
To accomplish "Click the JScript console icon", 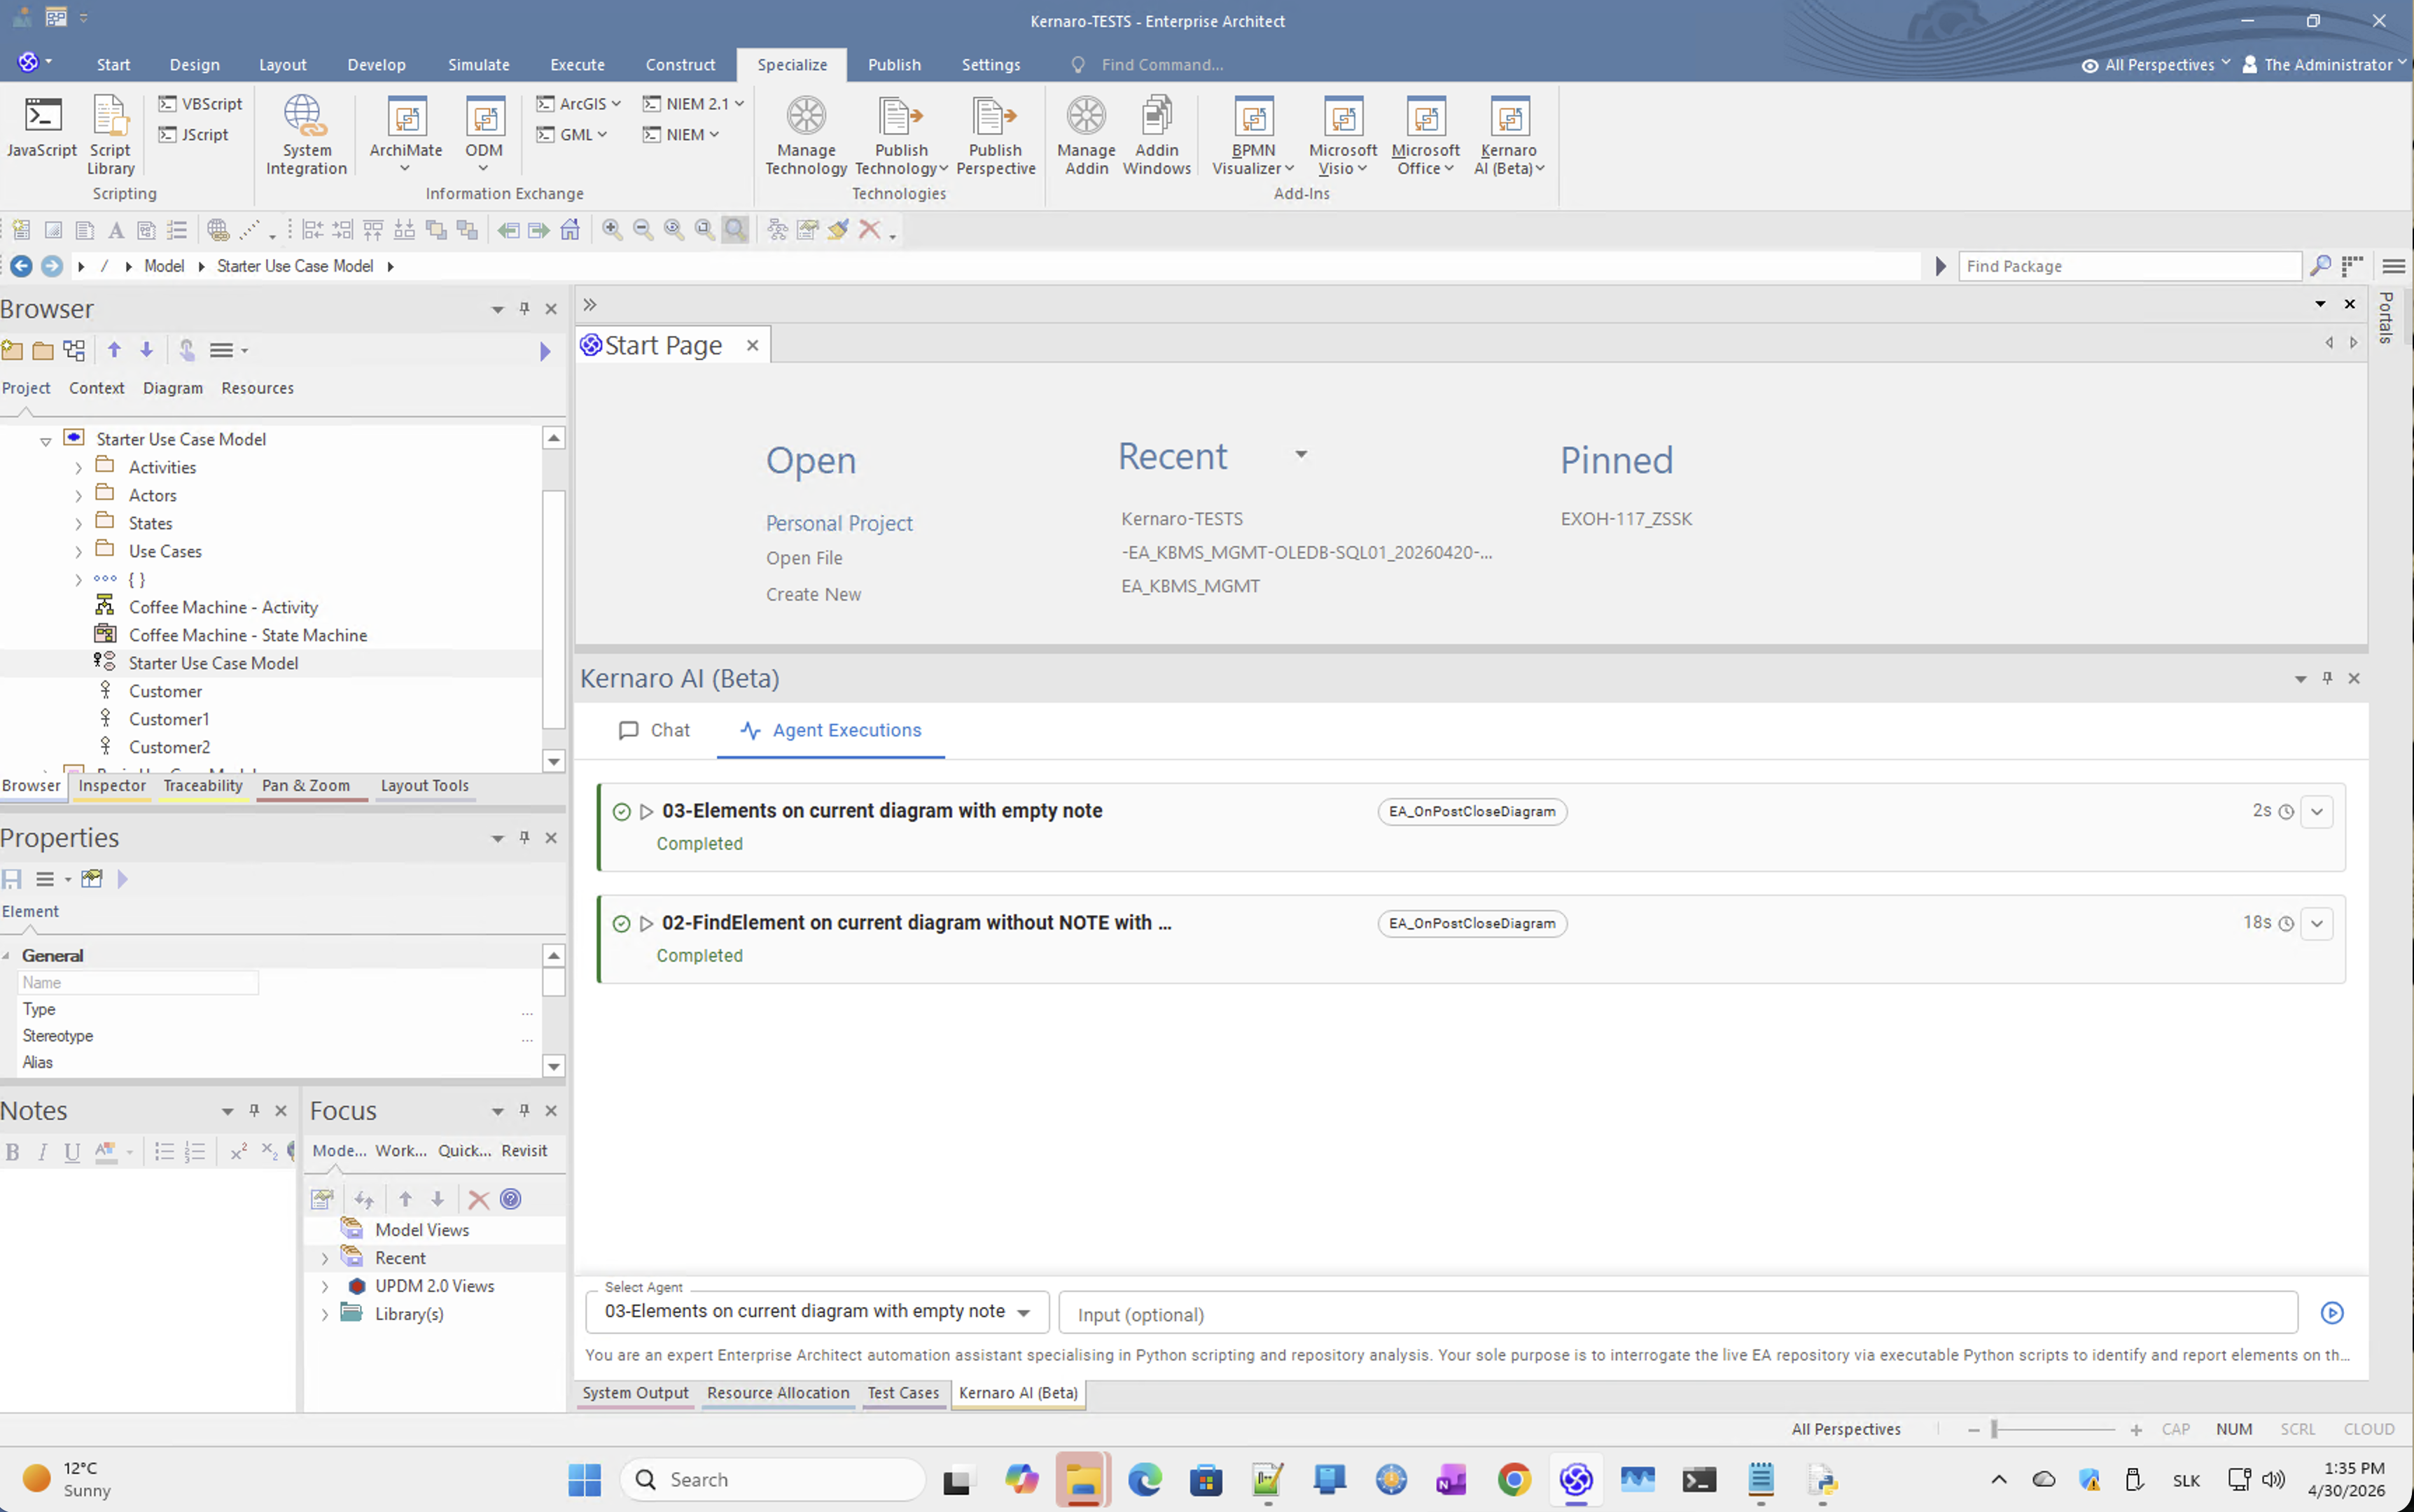I will tap(167, 135).
